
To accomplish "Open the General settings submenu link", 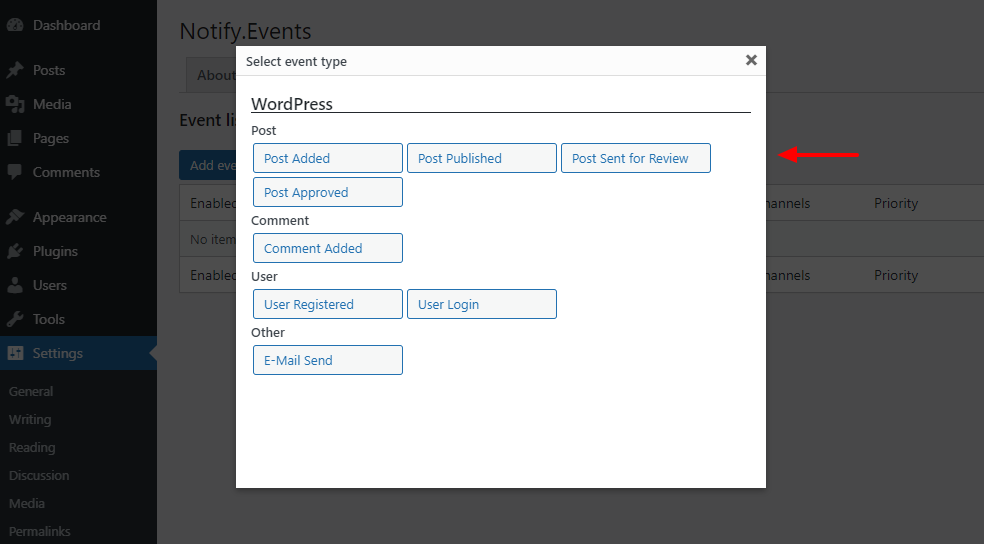I will 31,392.
